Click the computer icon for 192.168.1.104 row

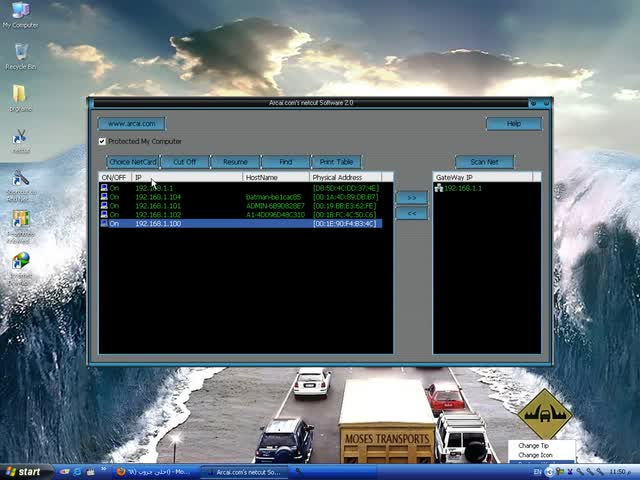pos(104,197)
